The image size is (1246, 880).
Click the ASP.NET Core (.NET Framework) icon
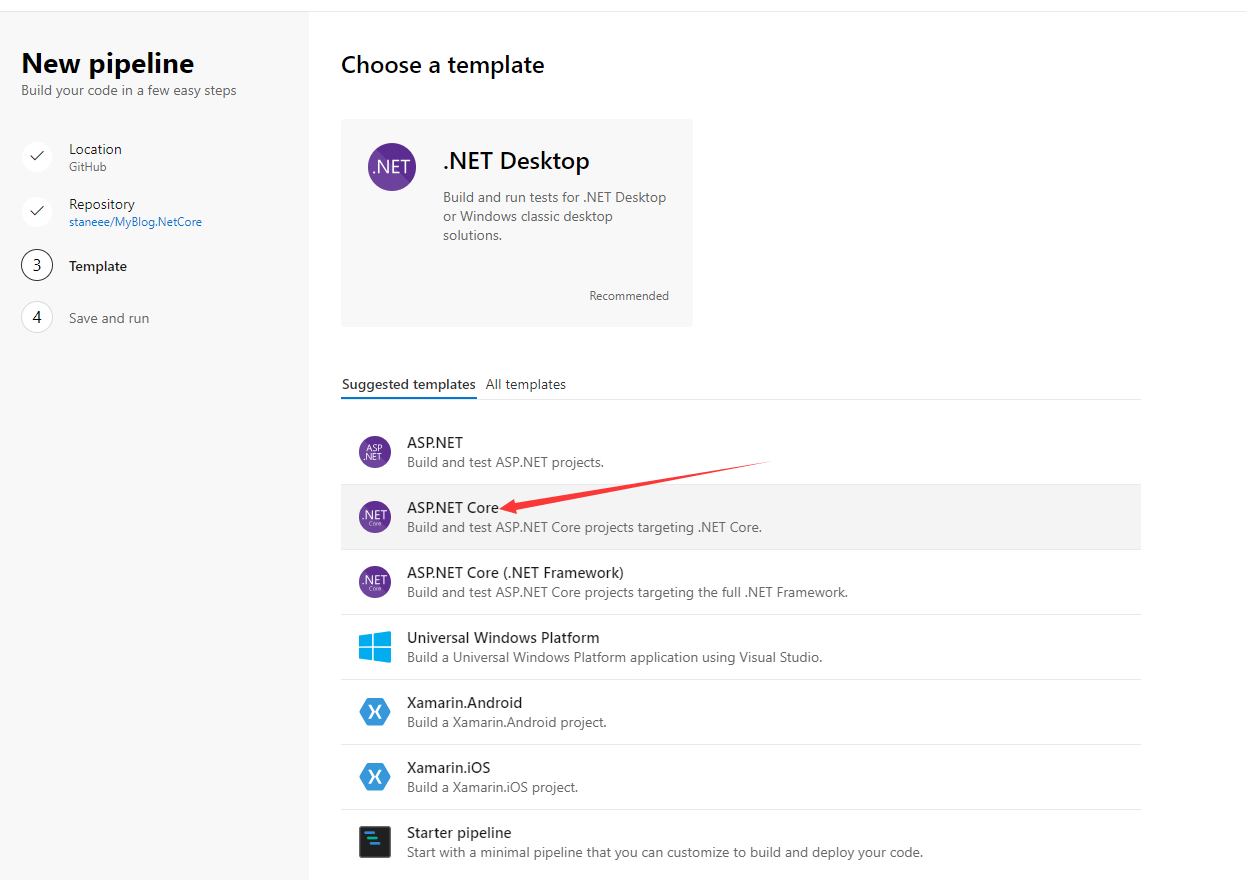point(375,582)
